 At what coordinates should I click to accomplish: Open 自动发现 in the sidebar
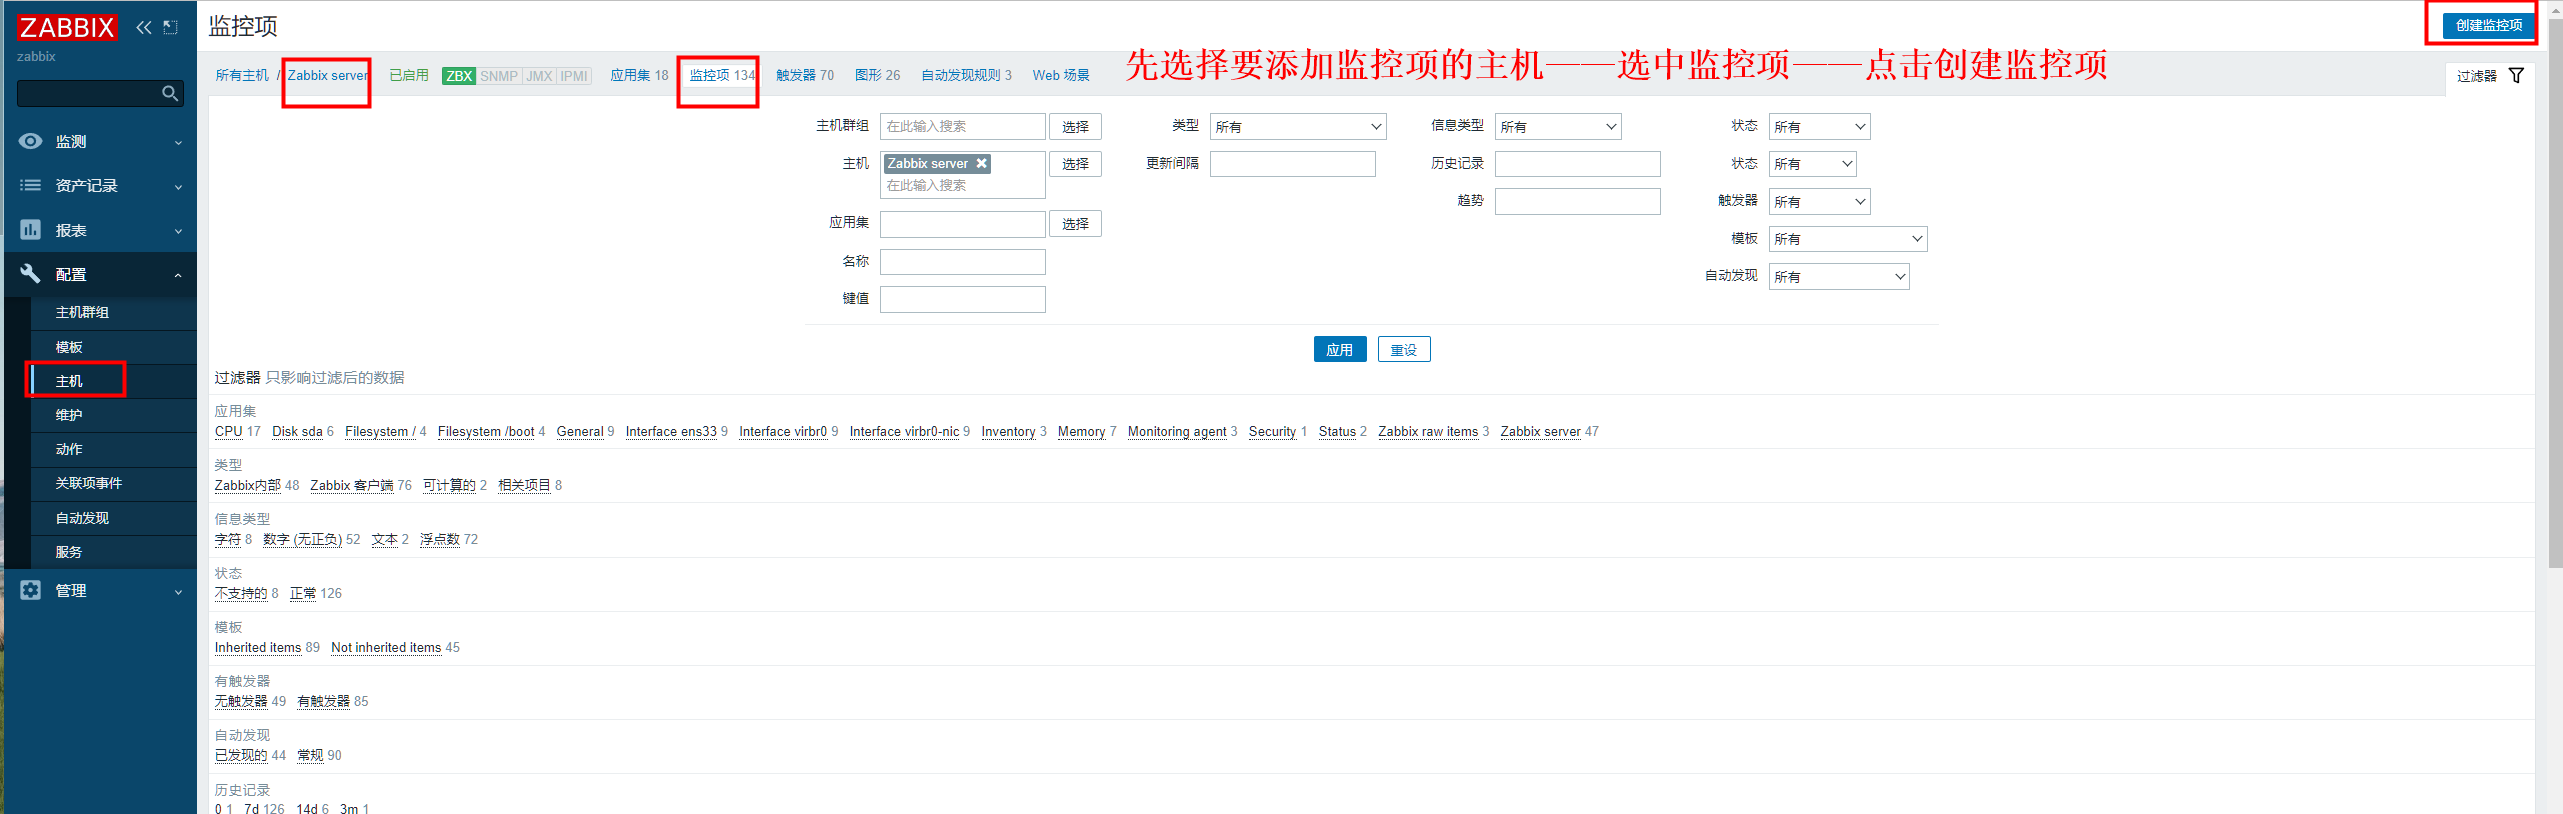pyautogui.click(x=82, y=518)
